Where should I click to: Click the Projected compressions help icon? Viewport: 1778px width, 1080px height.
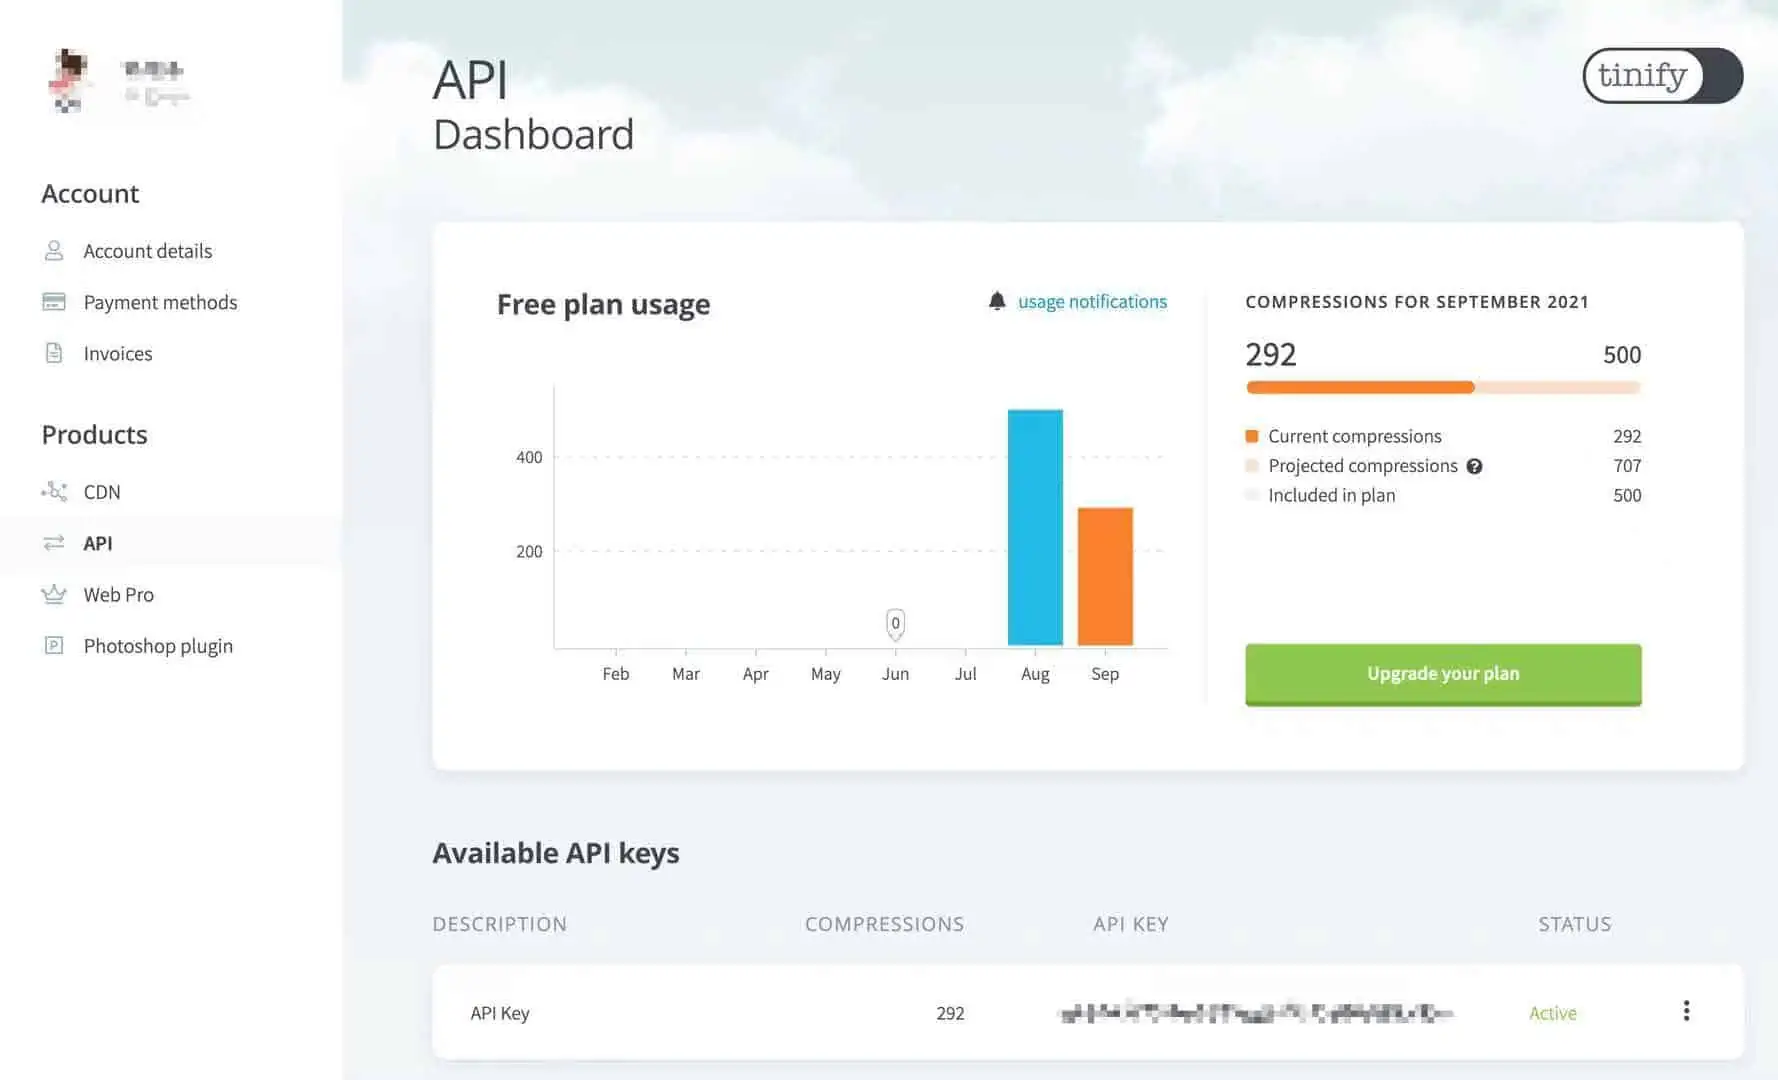[1474, 466]
